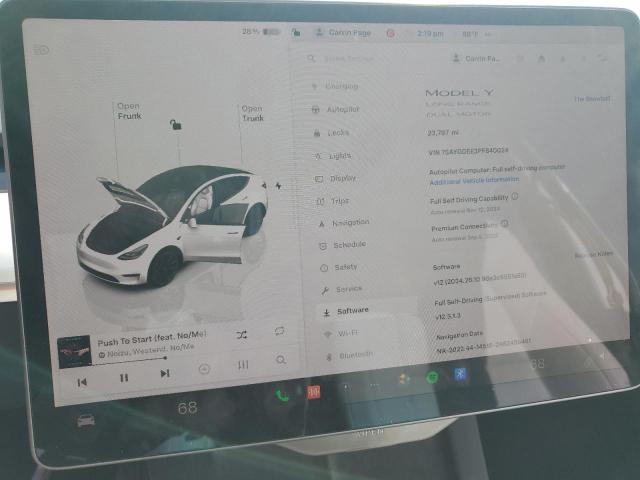Skip to previous track
This screenshot has height=480, width=640.
point(82,382)
